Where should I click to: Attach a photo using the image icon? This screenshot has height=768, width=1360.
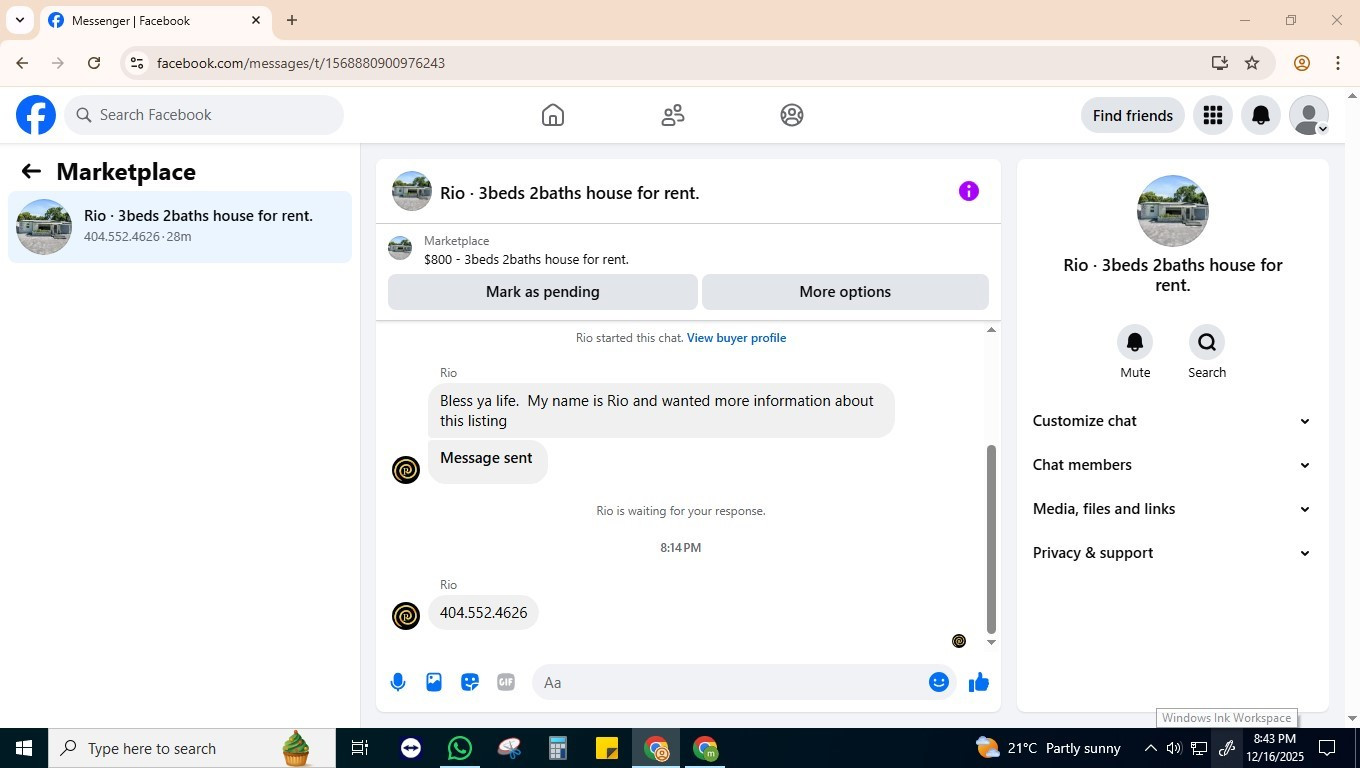coord(434,682)
